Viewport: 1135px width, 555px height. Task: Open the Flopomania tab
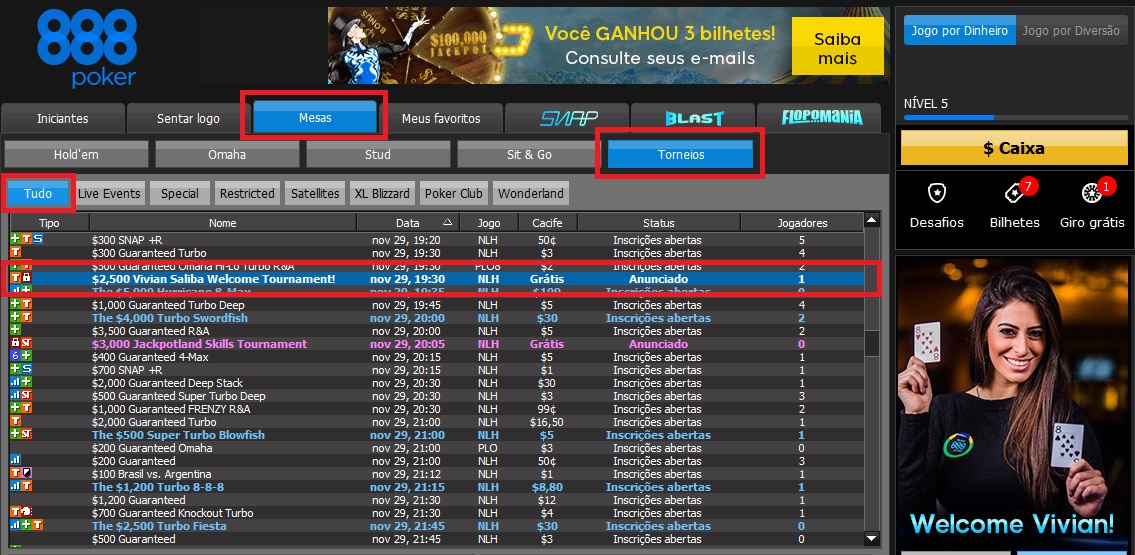click(x=819, y=119)
